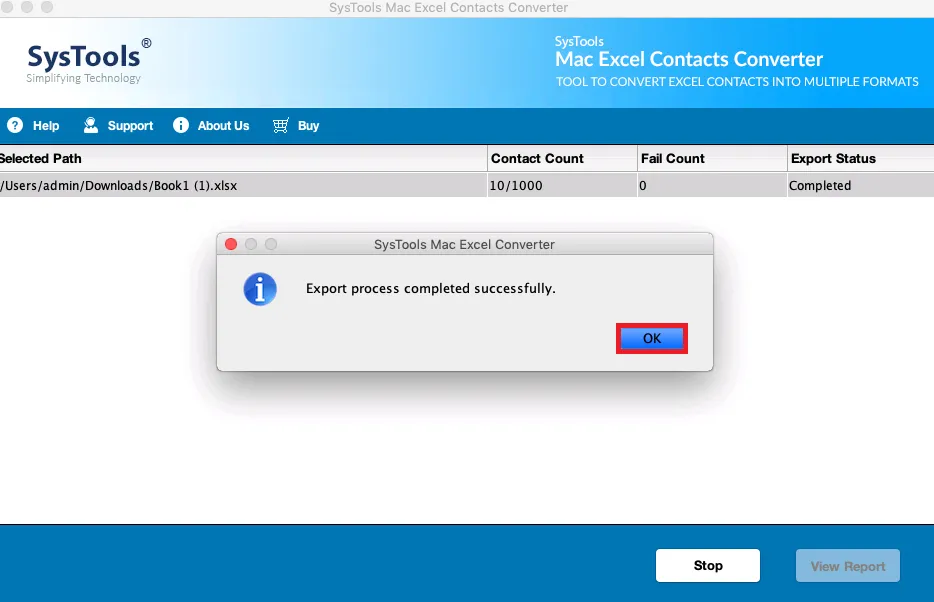Open the View Report button

click(x=848, y=565)
